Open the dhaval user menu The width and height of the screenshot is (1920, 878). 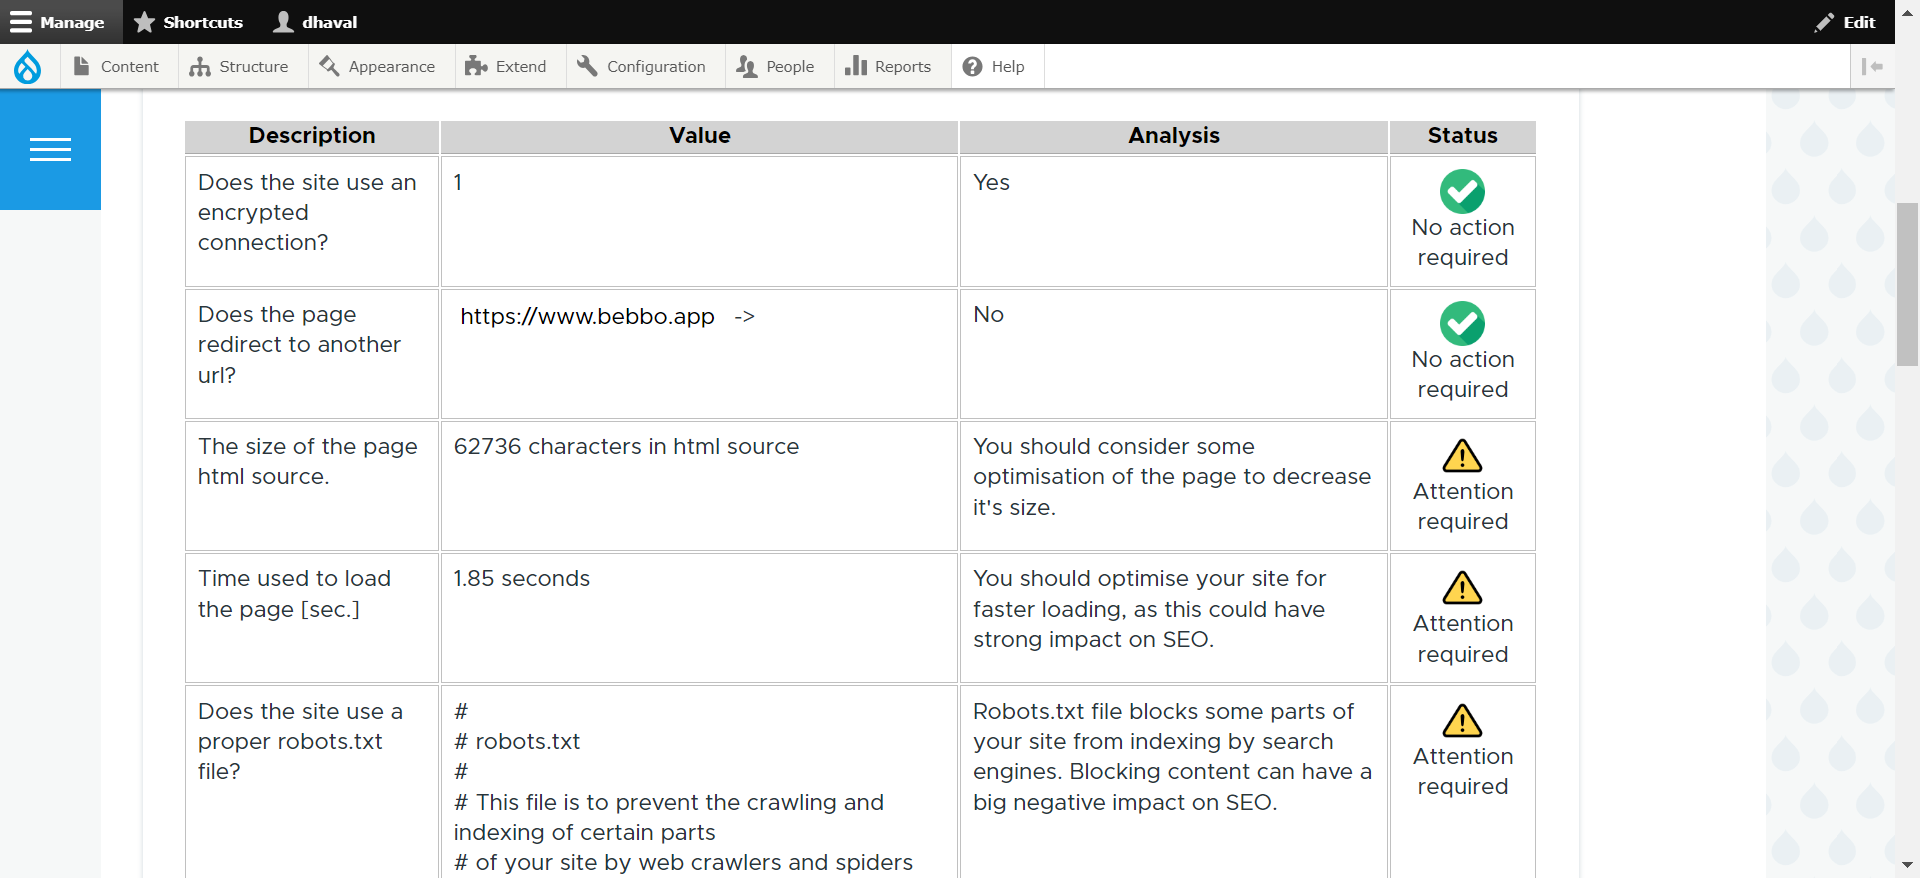[x=315, y=22]
